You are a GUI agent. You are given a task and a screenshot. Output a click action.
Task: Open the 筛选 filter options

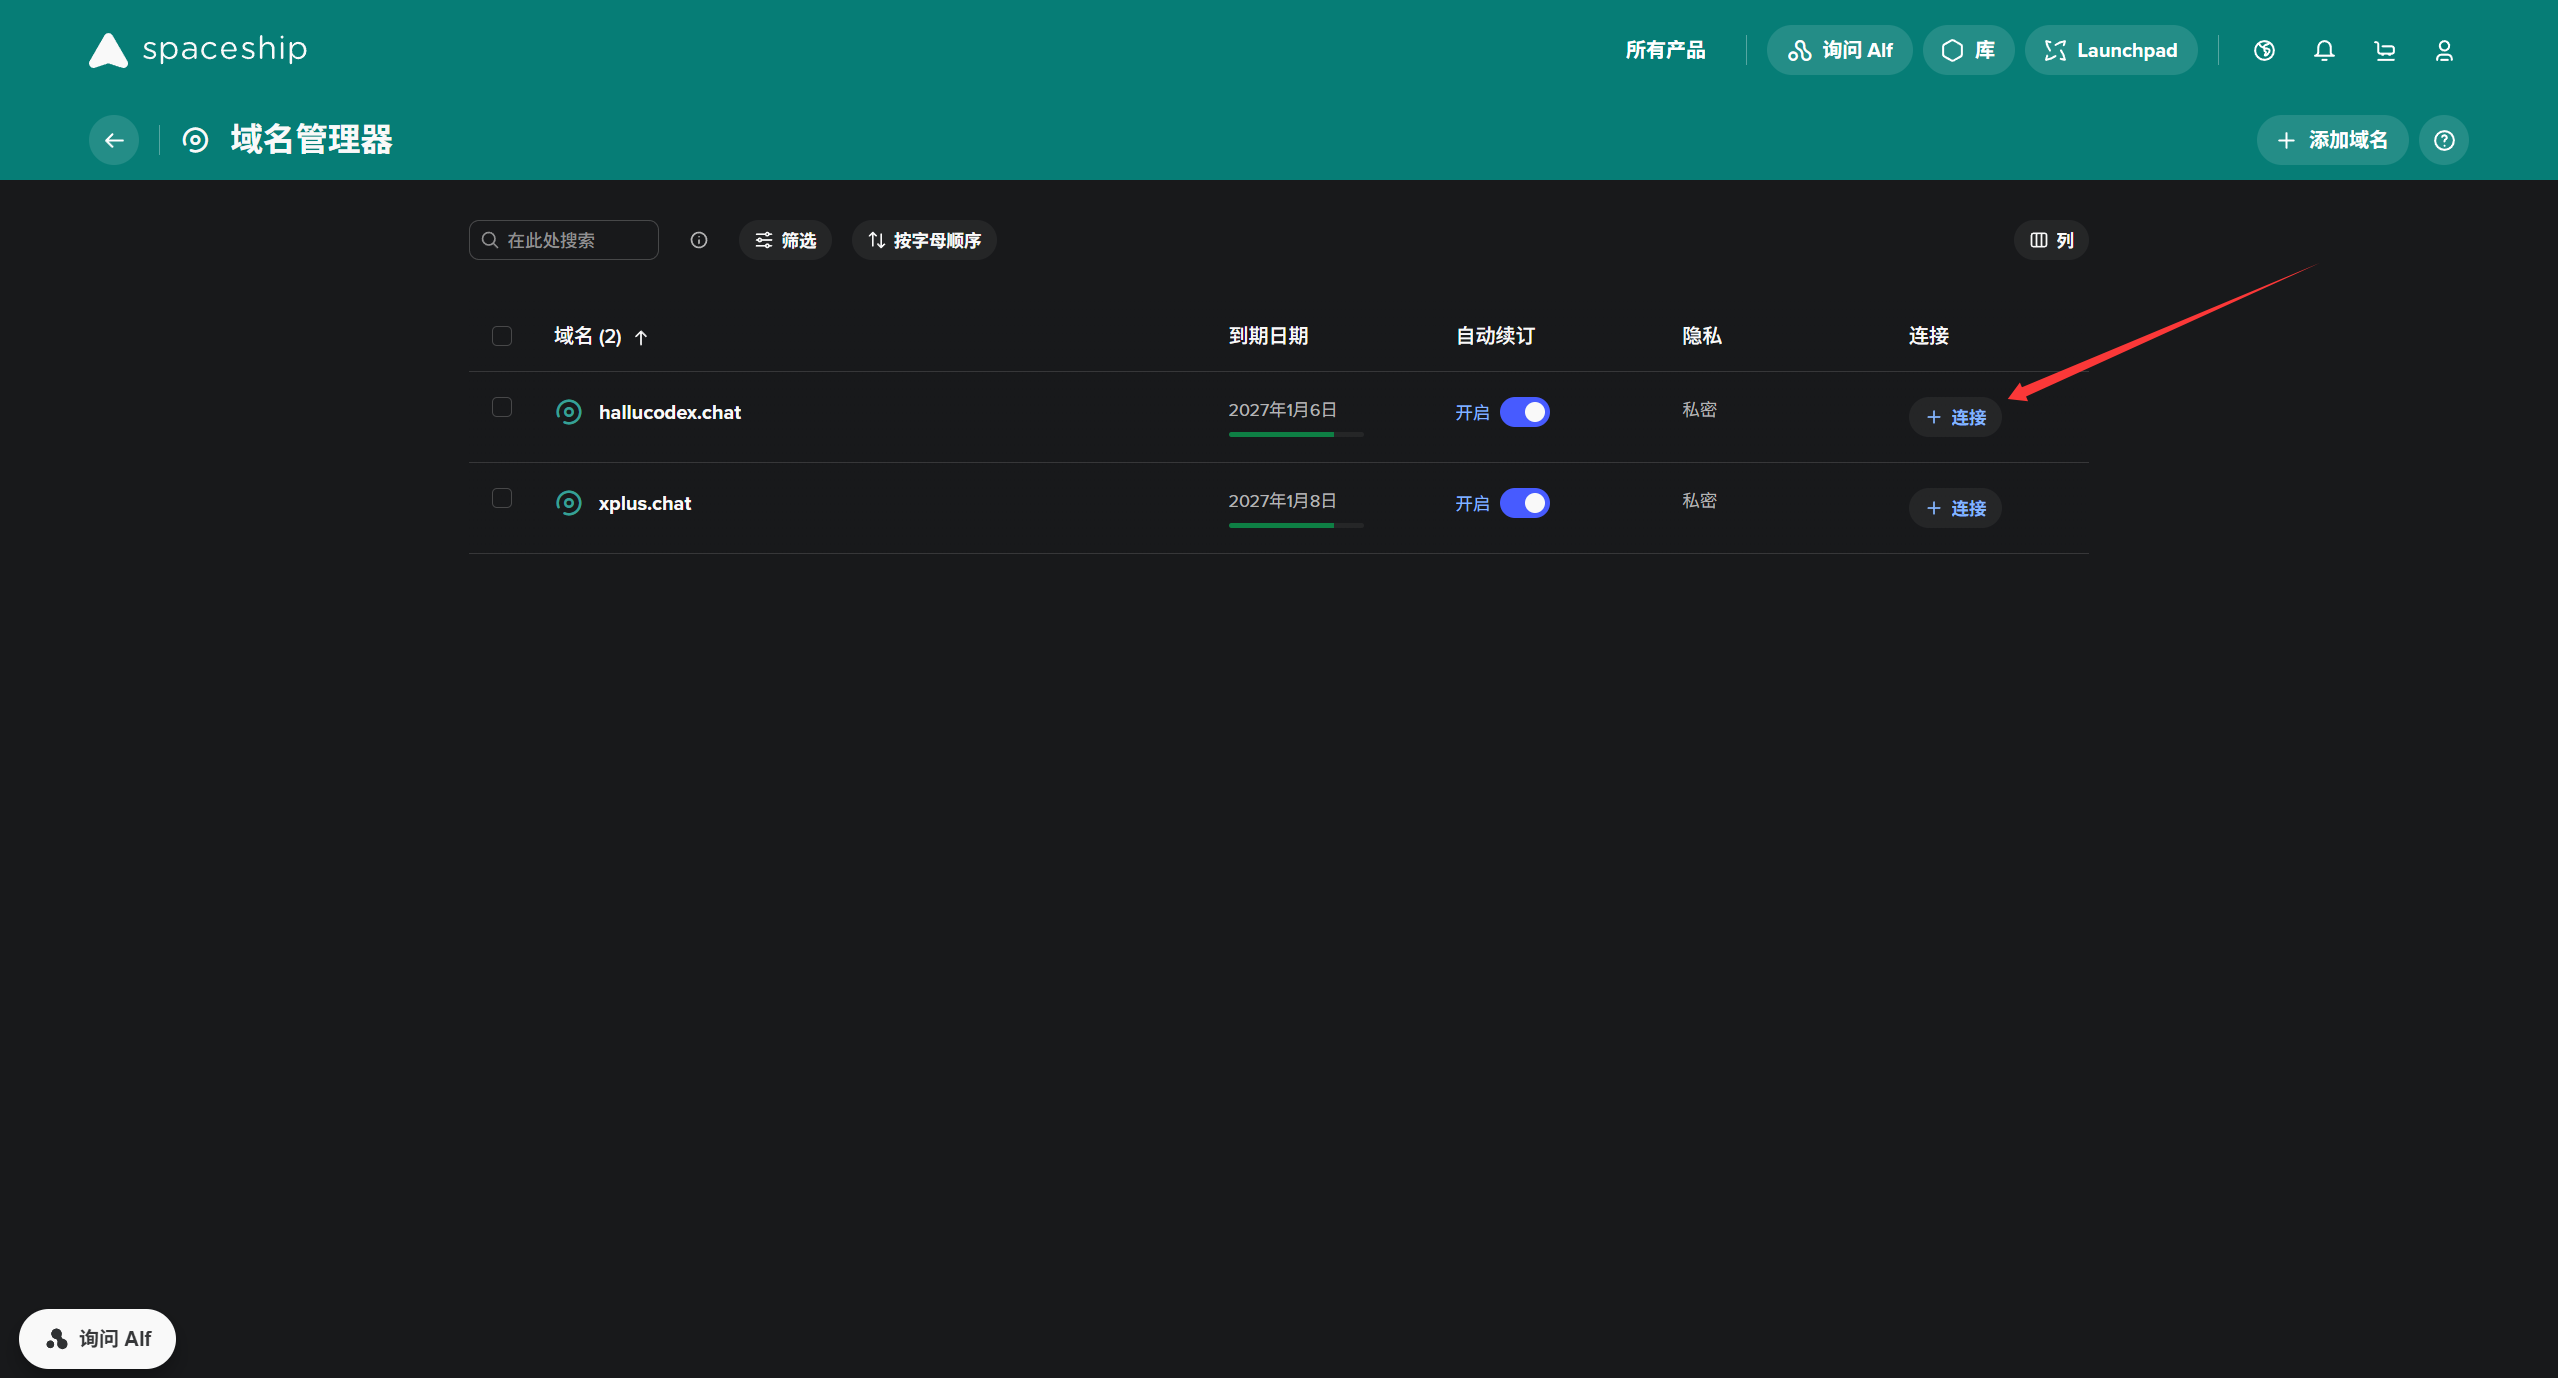pos(785,240)
